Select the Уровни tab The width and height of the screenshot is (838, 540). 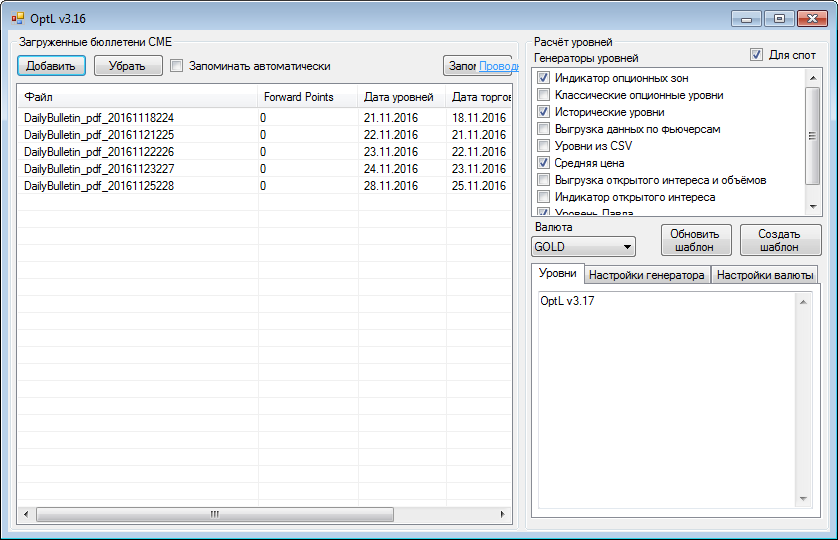click(557, 274)
